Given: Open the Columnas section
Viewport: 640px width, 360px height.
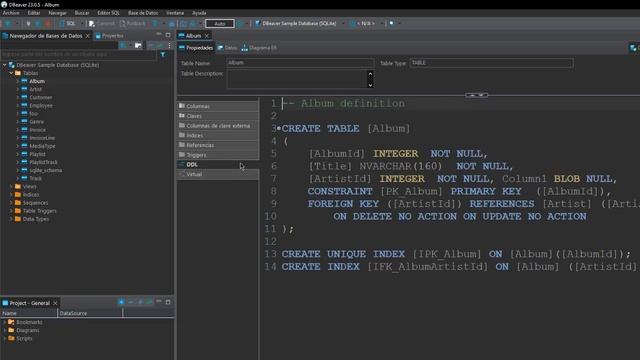Looking at the screenshot, I should (218, 106).
